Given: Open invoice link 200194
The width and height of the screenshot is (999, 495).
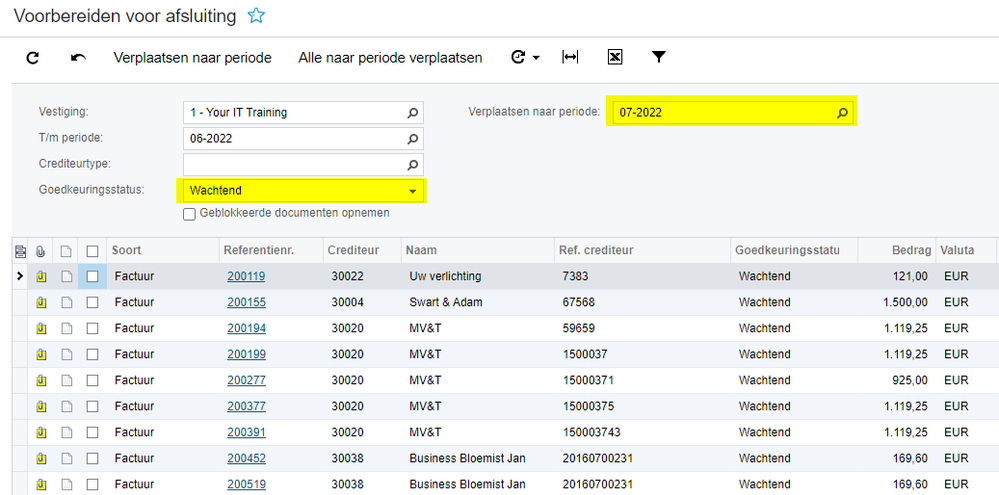Looking at the screenshot, I should [x=246, y=328].
